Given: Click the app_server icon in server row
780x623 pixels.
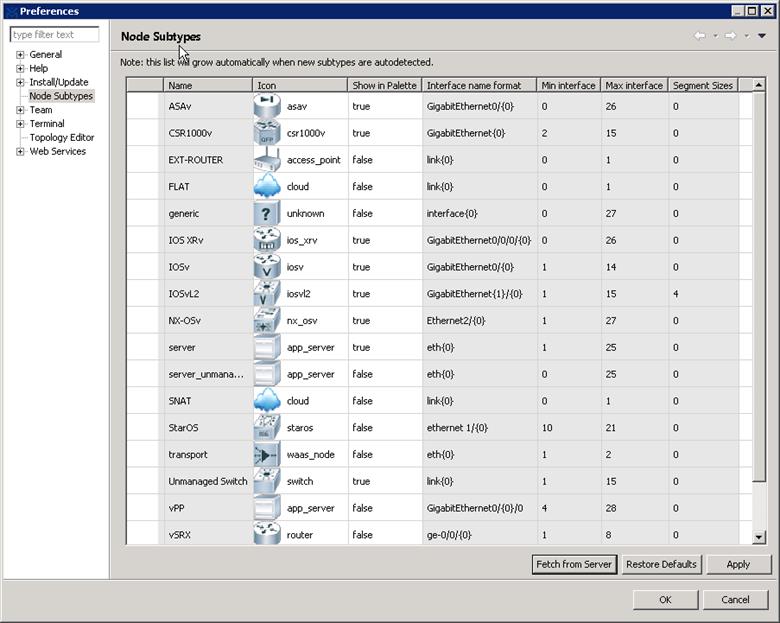Looking at the screenshot, I should point(267,347).
